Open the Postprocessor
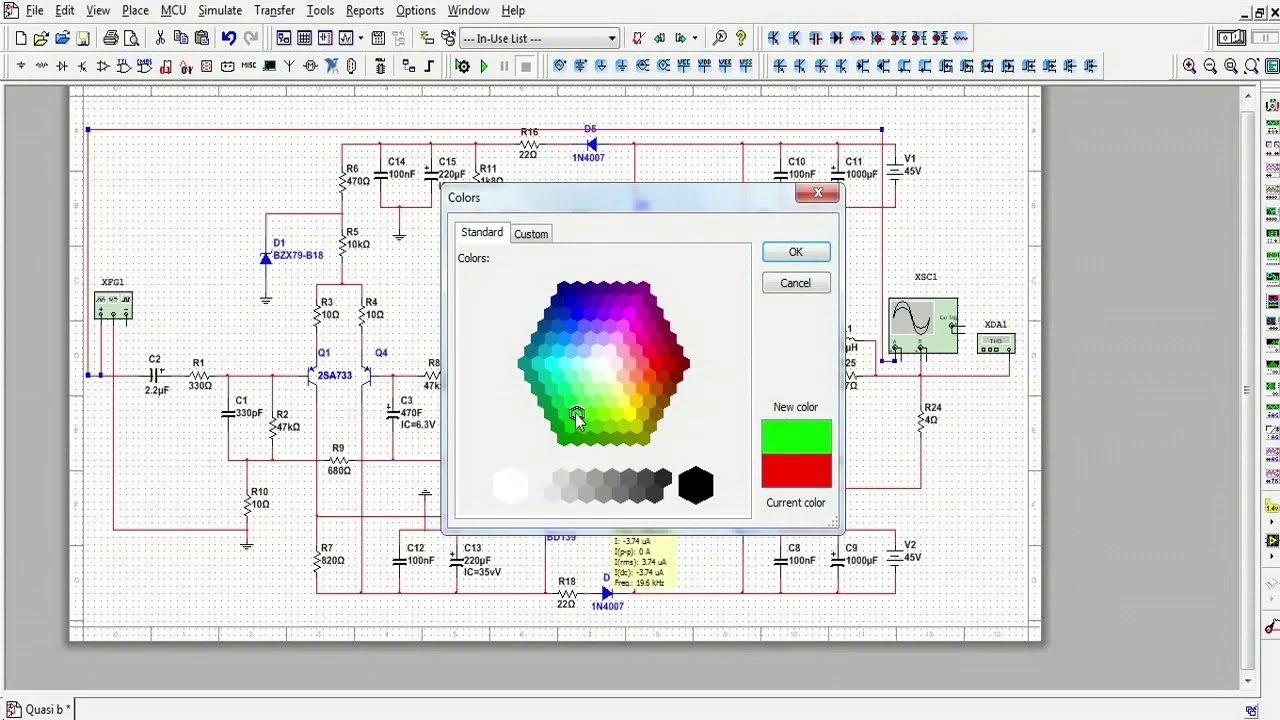 coord(378,38)
